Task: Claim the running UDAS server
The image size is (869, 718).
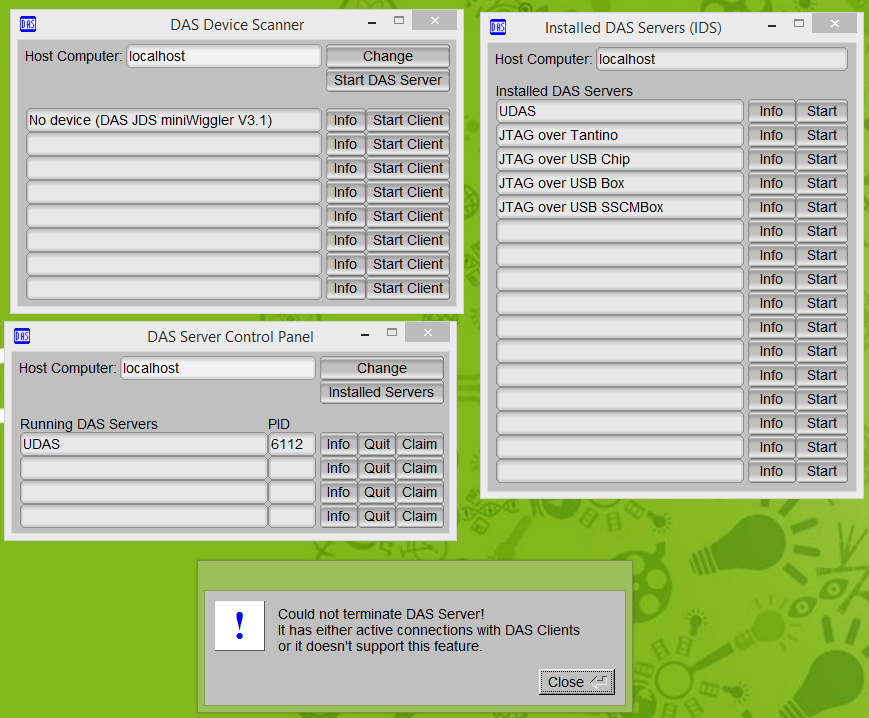Action: pyautogui.click(x=419, y=444)
